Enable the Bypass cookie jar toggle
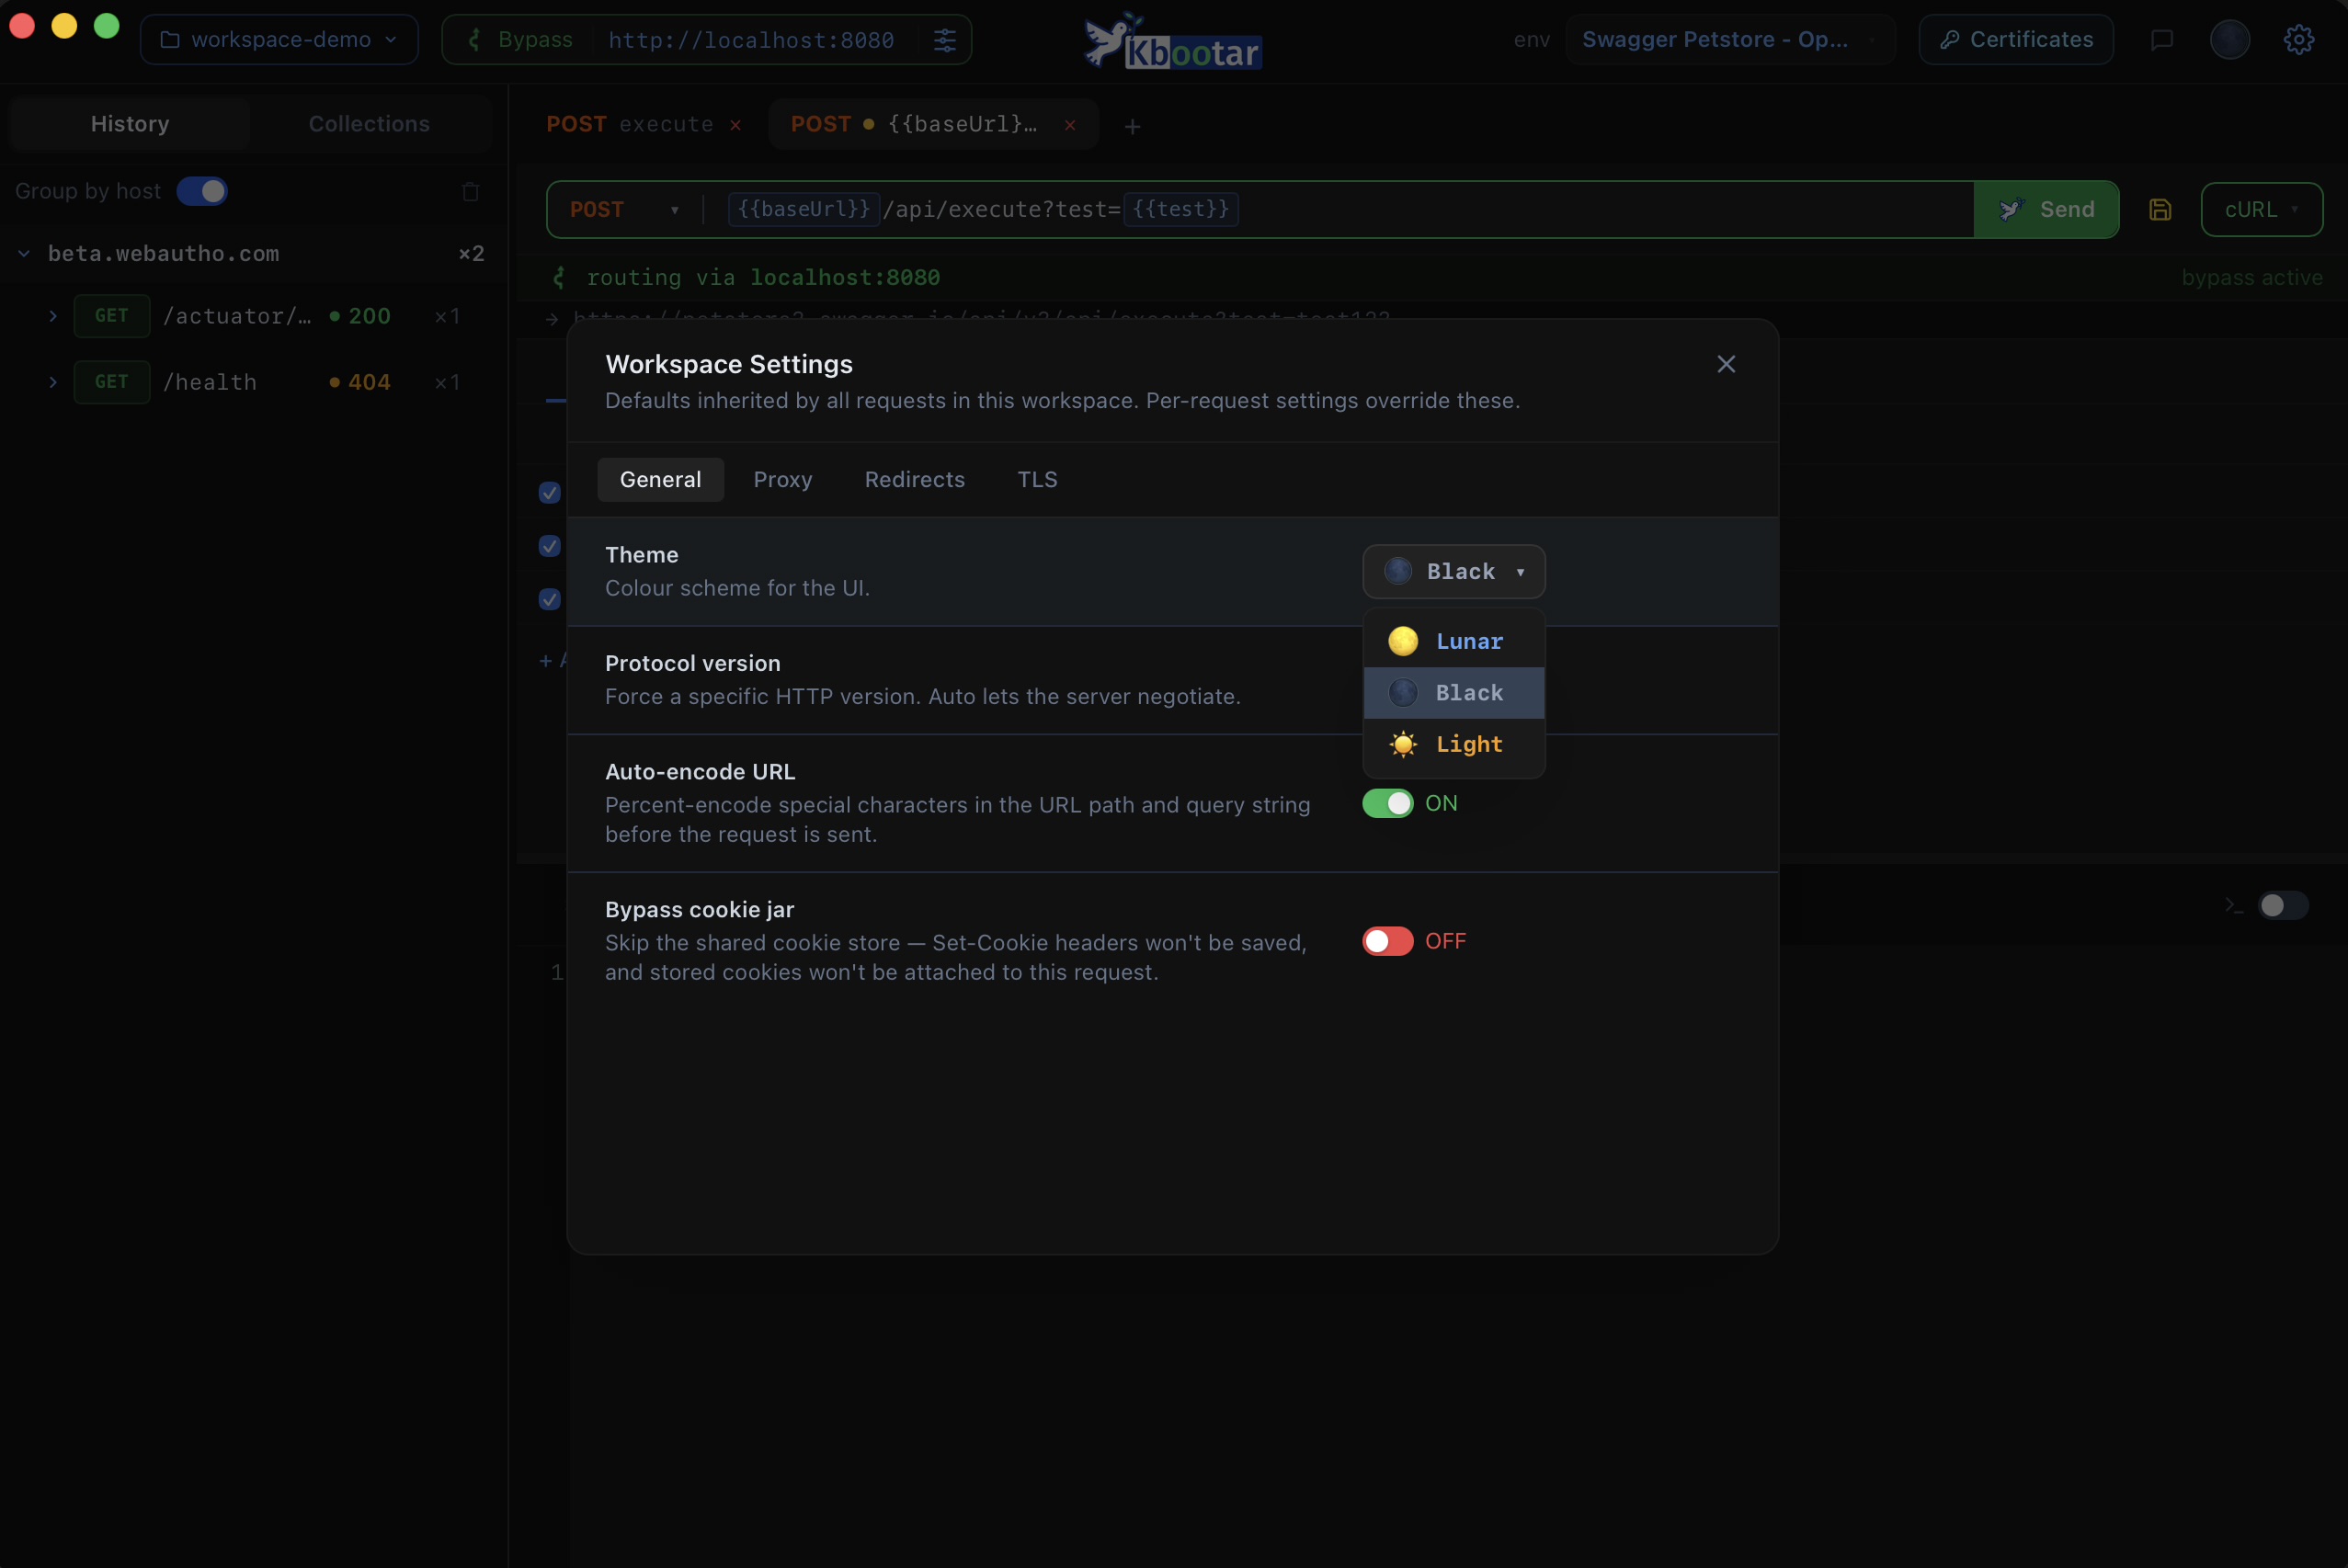The width and height of the screenshot is (2348, 1568). (1387, 941)
